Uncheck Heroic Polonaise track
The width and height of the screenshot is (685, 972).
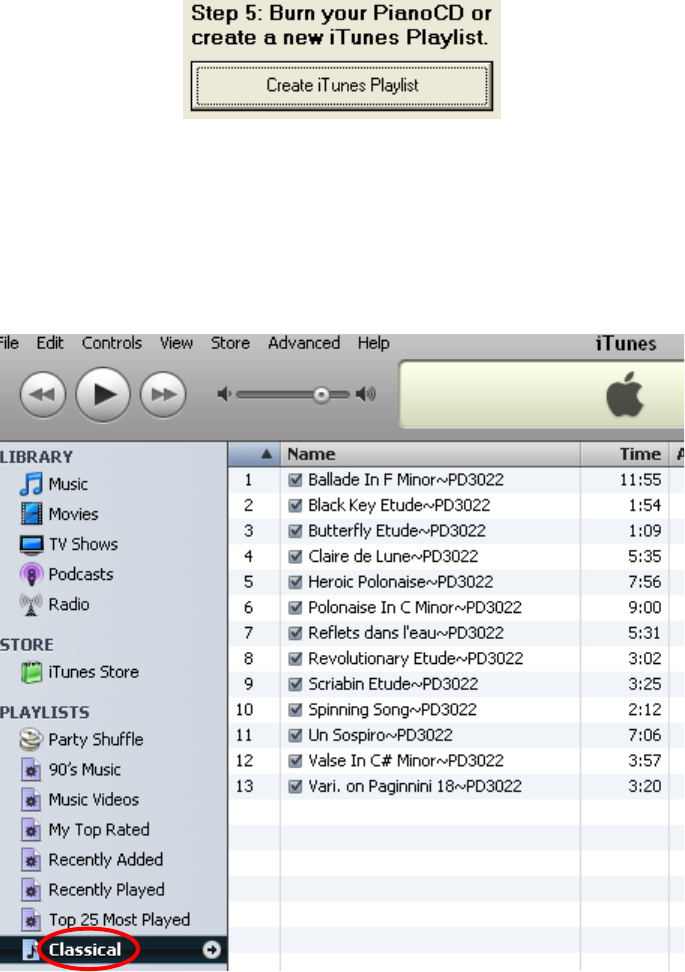296,582
